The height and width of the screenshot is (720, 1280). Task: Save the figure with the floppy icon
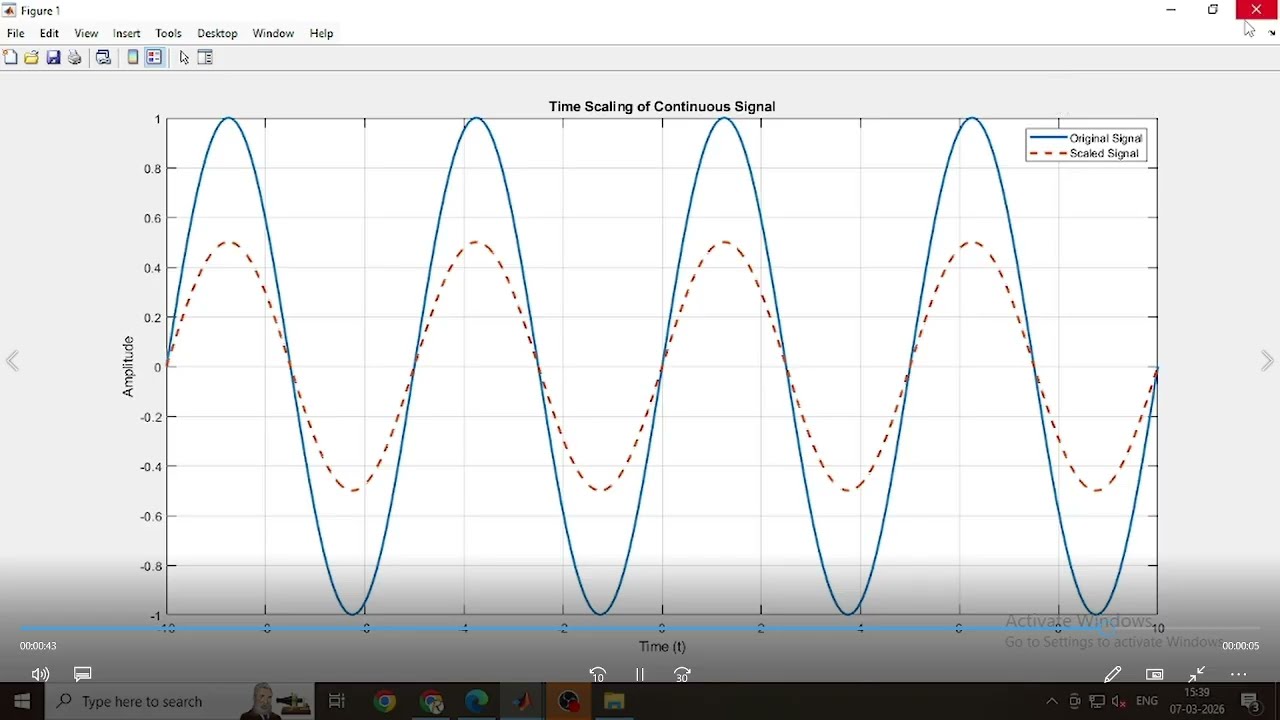pyautogui.click(x=54, y=58)
